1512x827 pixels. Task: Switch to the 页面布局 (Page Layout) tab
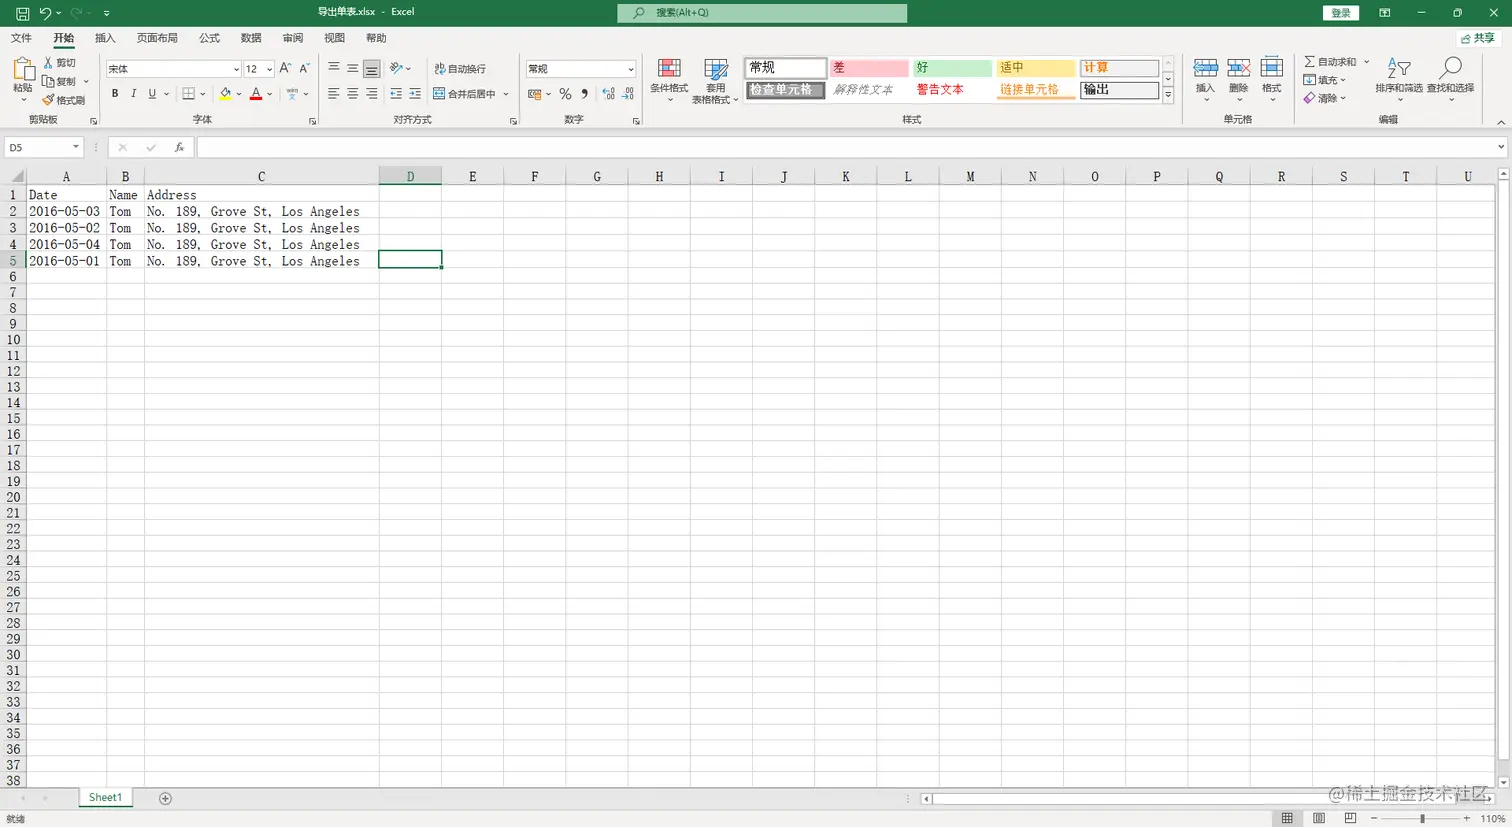[x=157, y=38]
